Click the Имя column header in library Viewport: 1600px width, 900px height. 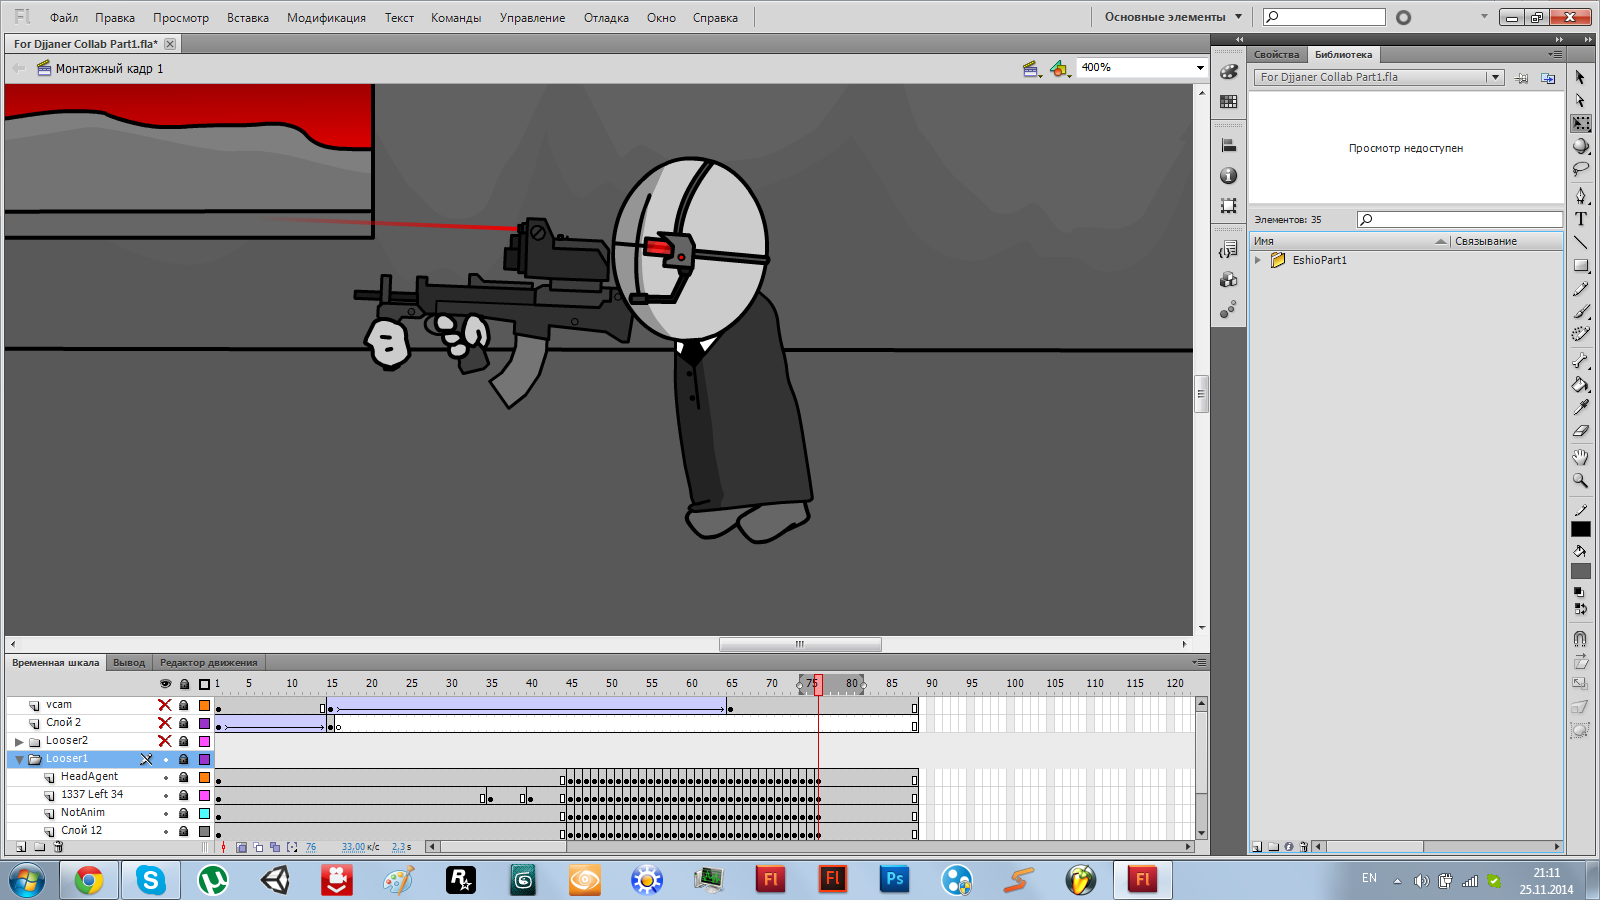click(x=1349, y=241)
